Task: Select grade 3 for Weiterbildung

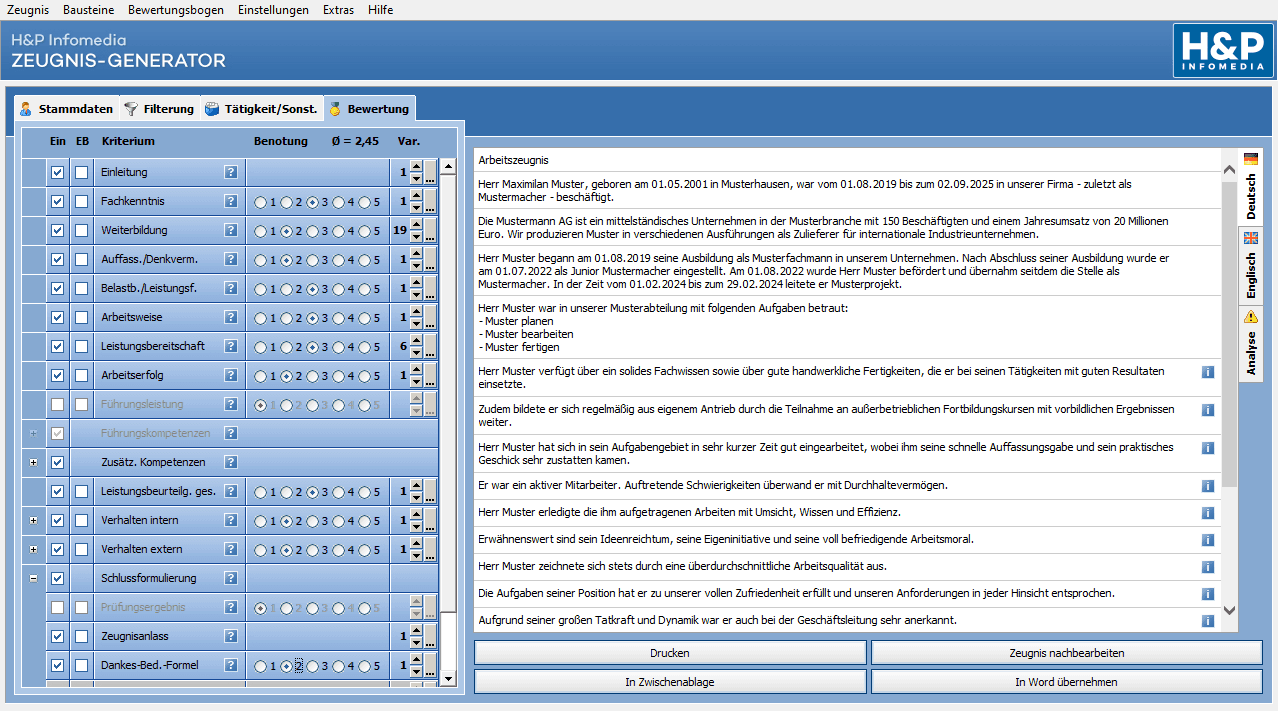Action: pos(312,231)
